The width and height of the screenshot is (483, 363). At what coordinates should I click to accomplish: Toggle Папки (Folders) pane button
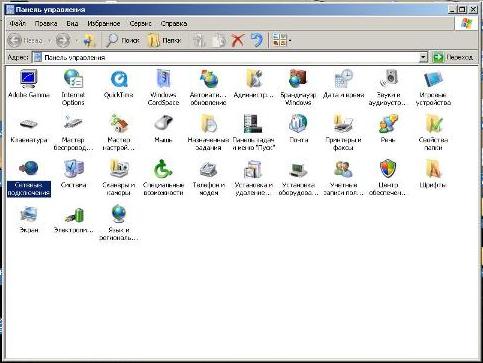(164, 41)
